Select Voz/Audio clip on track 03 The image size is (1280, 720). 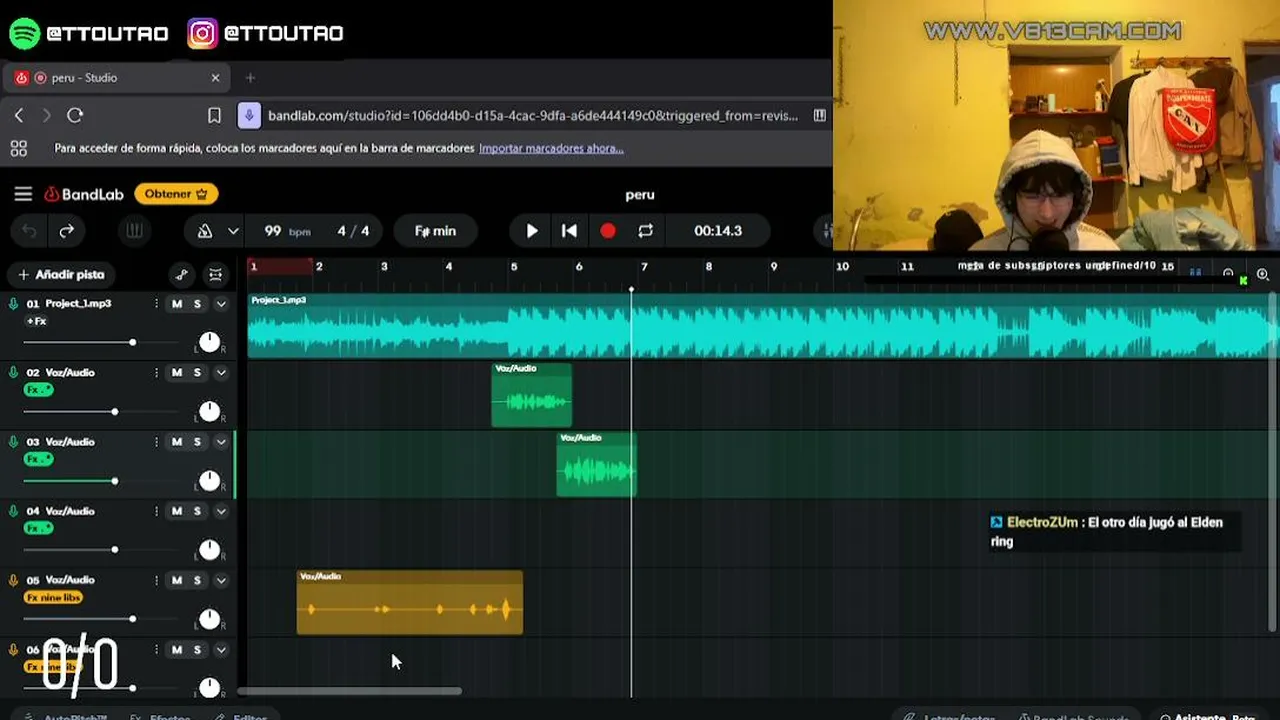(596, 465)
